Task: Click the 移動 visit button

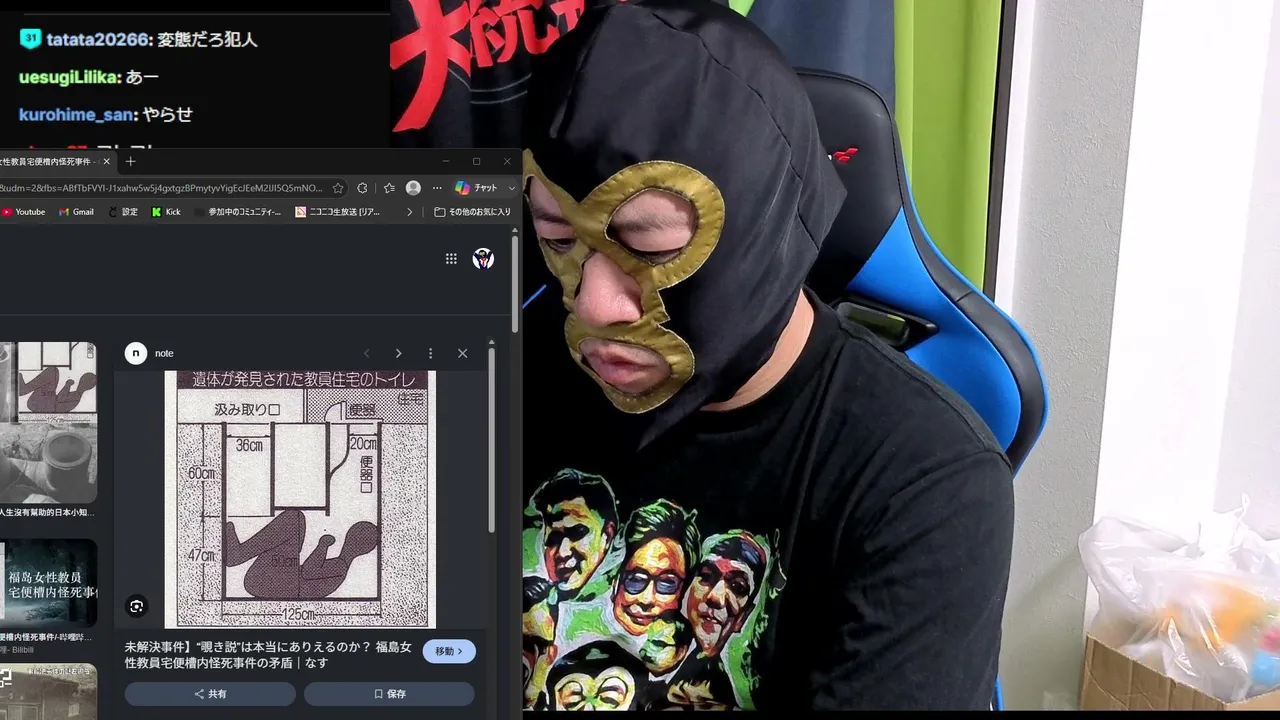Action: point(449,651)
